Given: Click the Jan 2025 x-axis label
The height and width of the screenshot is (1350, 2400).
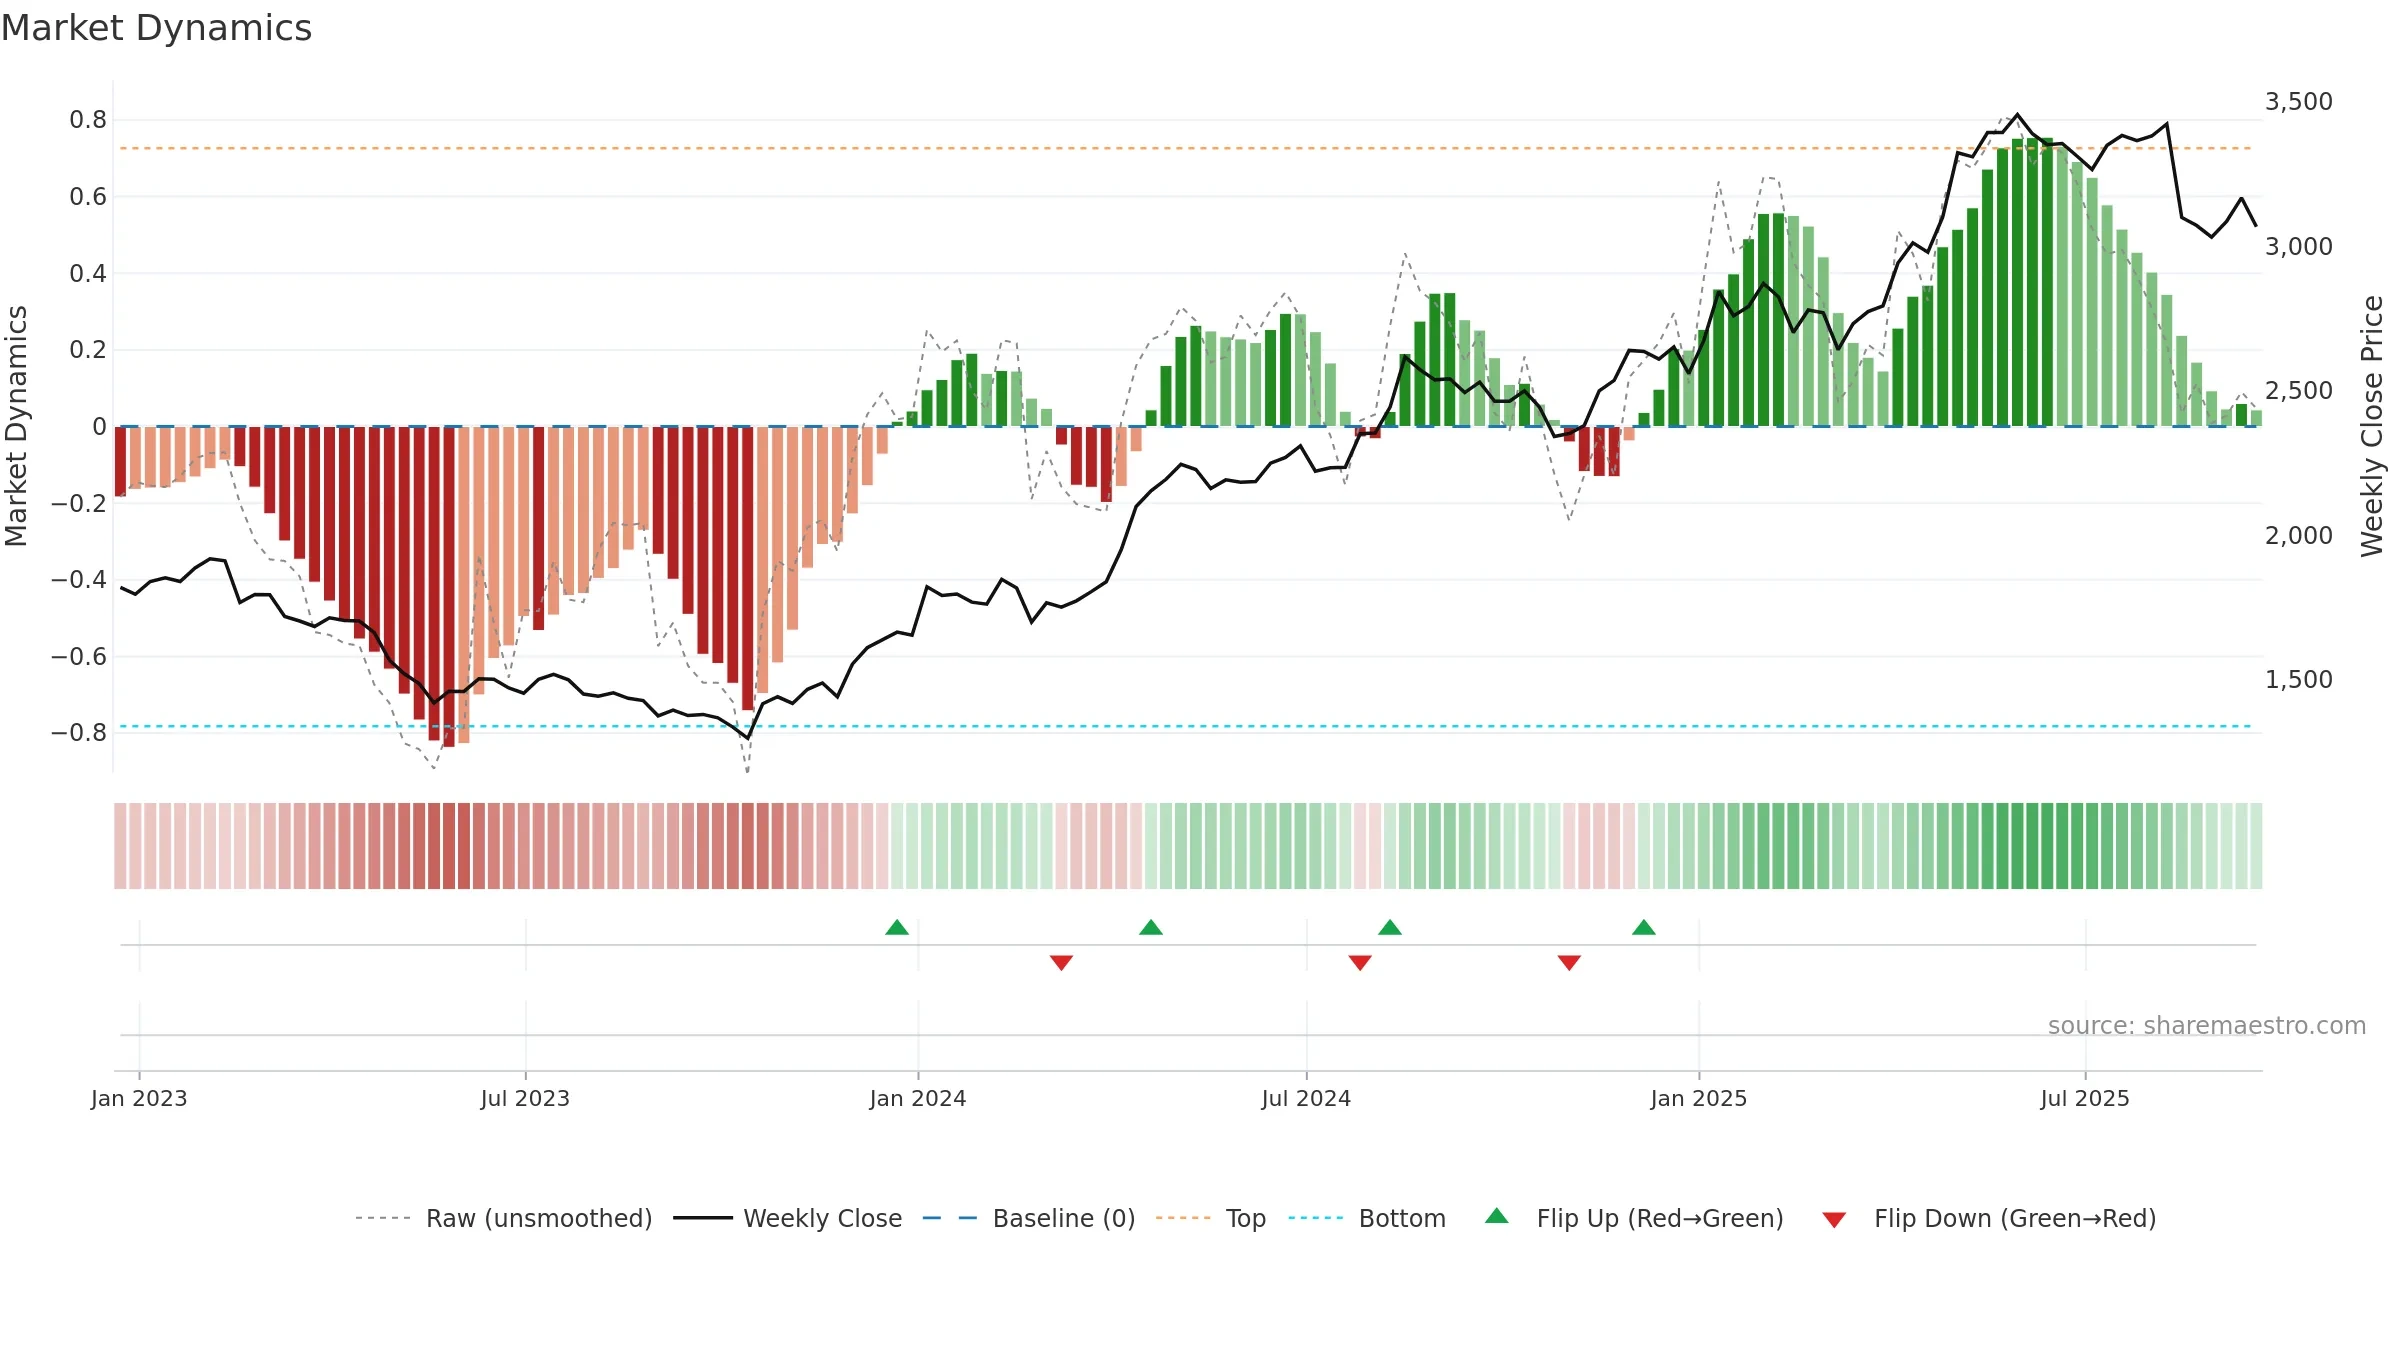Looking at the screenshot, I should tap(1699, 1098).
